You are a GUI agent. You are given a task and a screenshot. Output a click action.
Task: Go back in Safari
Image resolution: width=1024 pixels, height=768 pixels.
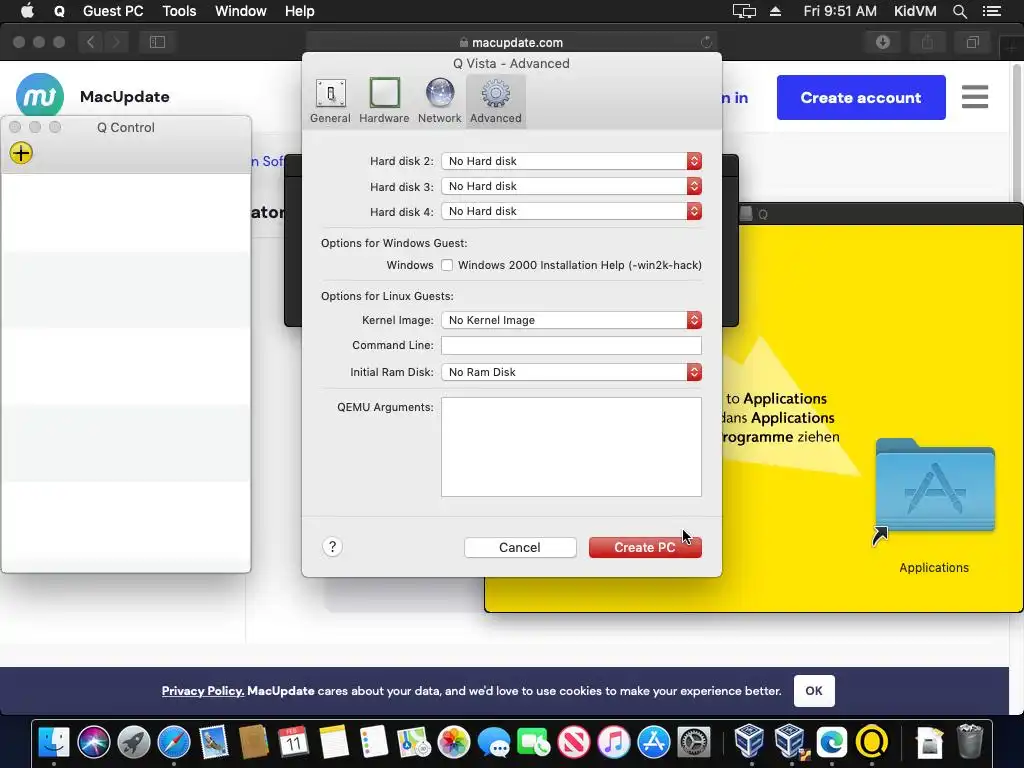coord(91,42)
